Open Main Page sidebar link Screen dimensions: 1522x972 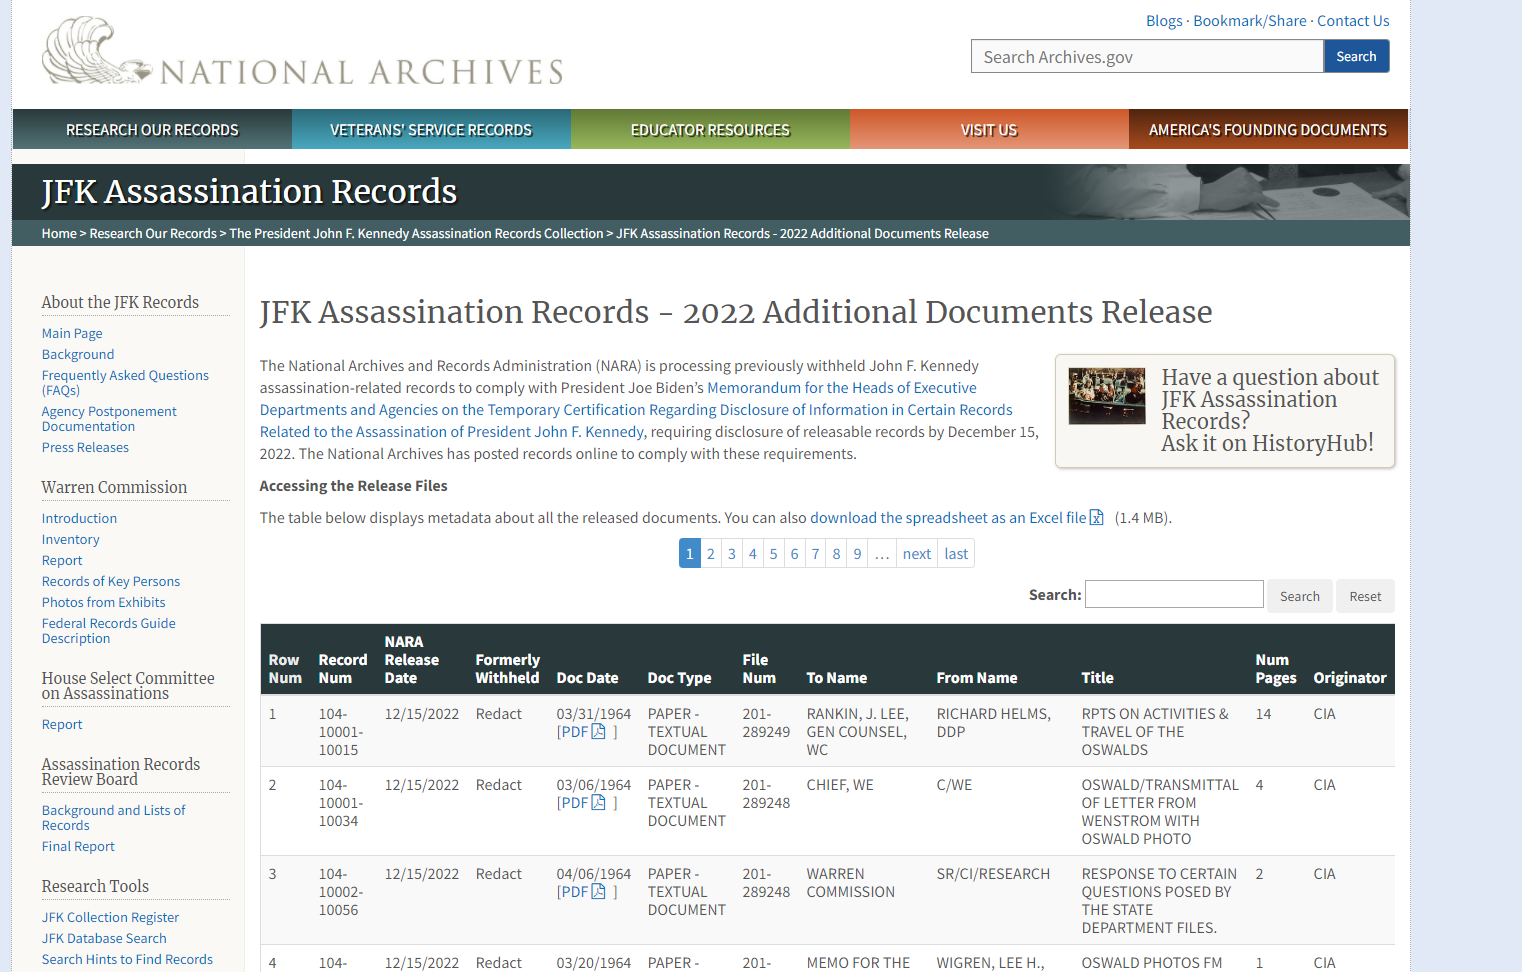72,334
